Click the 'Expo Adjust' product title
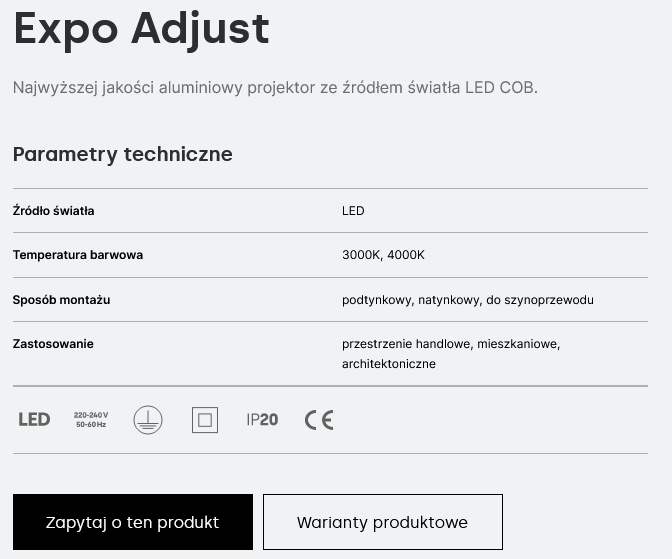Viewport: 672px width, 559px height. pos(141,29)
